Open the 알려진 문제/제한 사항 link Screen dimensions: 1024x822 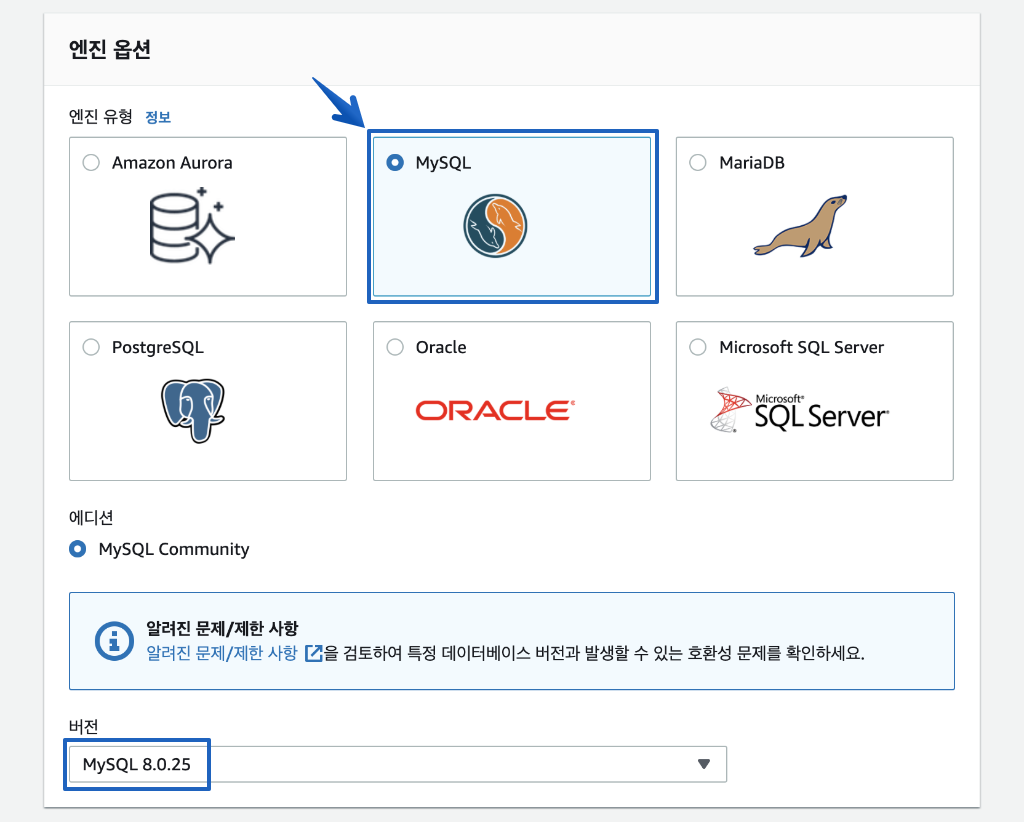pos(222,653)
